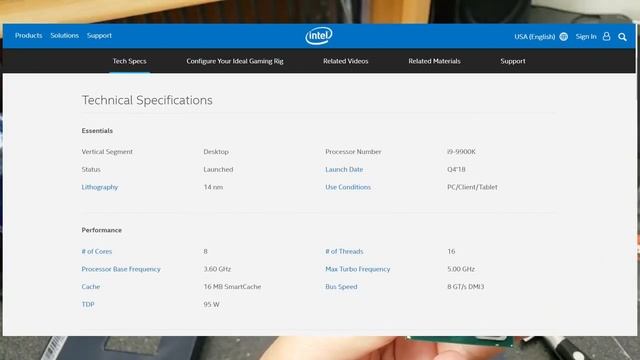The image size is (640, 360).
Task: Go to the Related Videos tab
Action: [346, 61]
